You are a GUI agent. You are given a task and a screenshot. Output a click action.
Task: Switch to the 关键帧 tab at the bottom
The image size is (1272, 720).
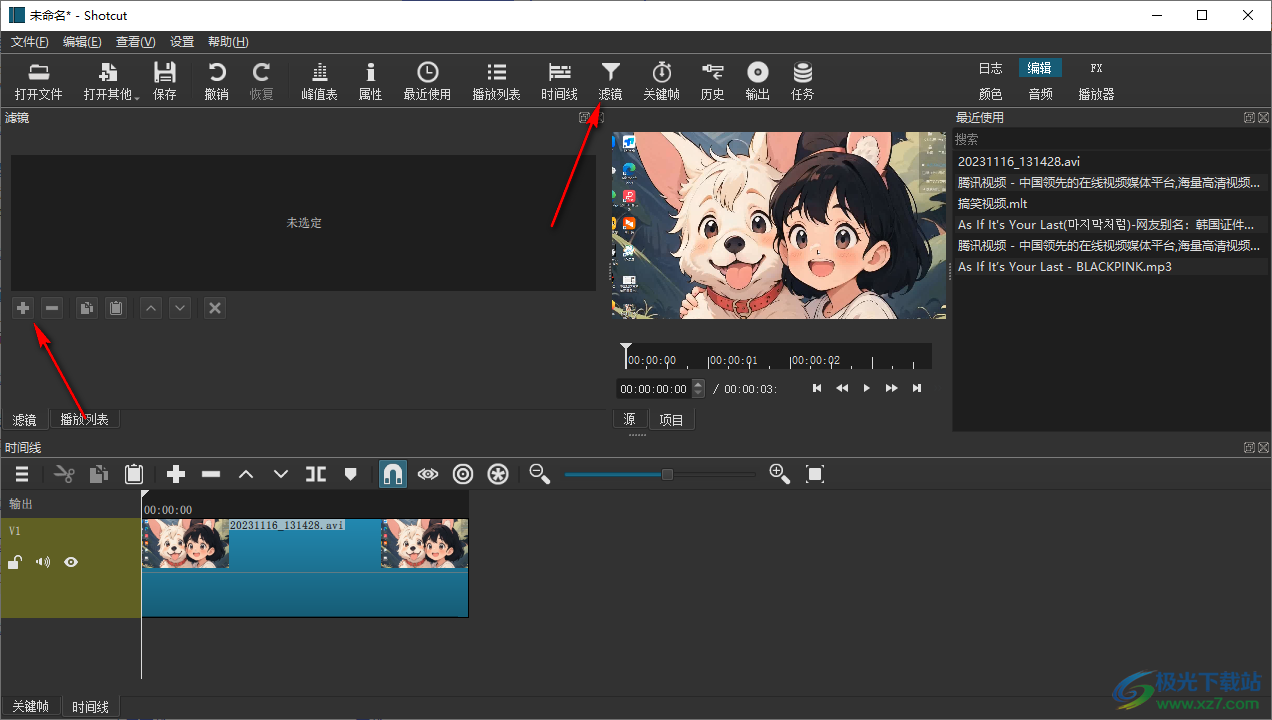coord(30,707)
